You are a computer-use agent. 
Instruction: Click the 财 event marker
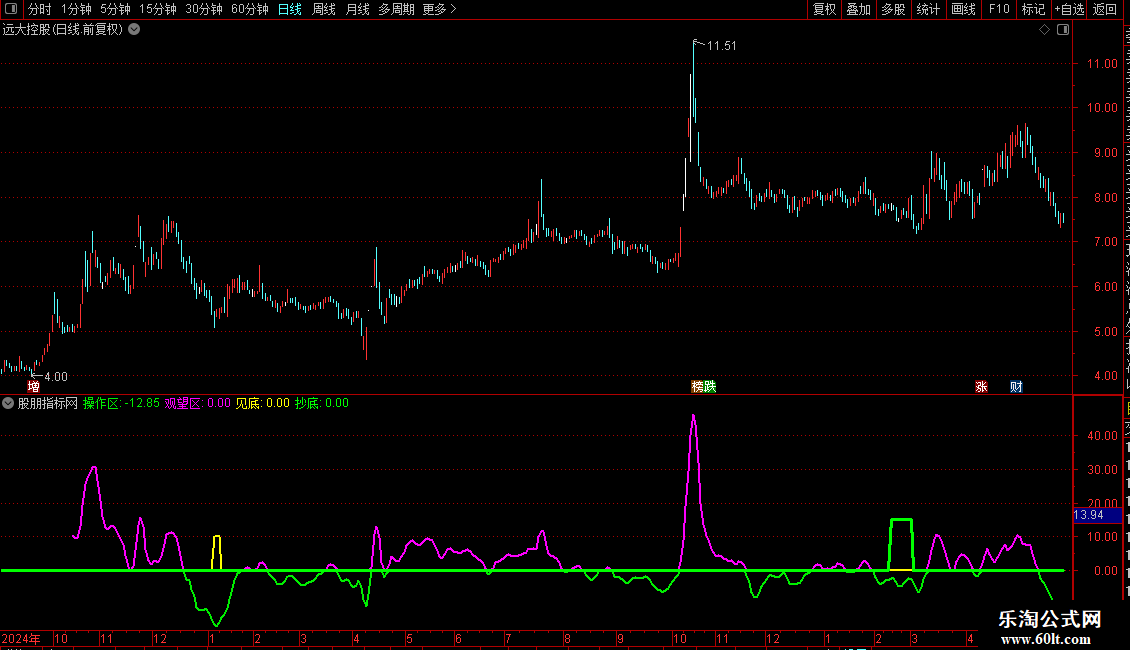[1016, 387]
